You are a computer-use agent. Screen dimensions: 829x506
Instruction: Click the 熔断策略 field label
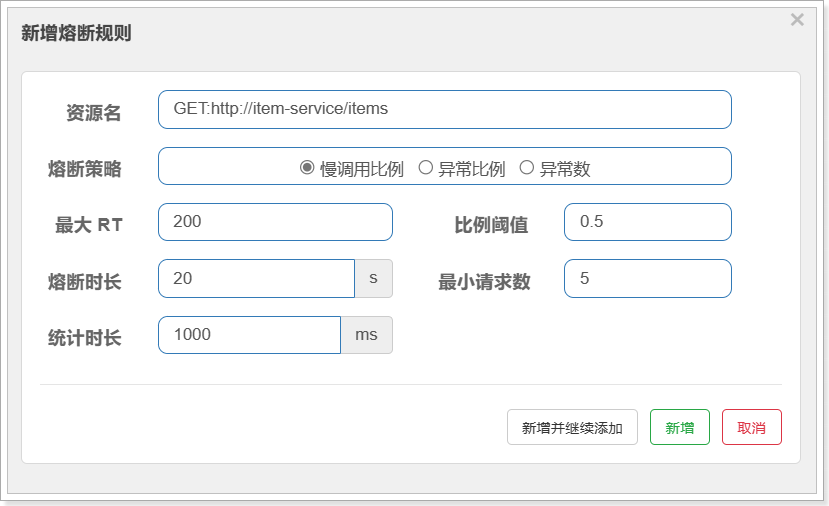click(85, 169)
